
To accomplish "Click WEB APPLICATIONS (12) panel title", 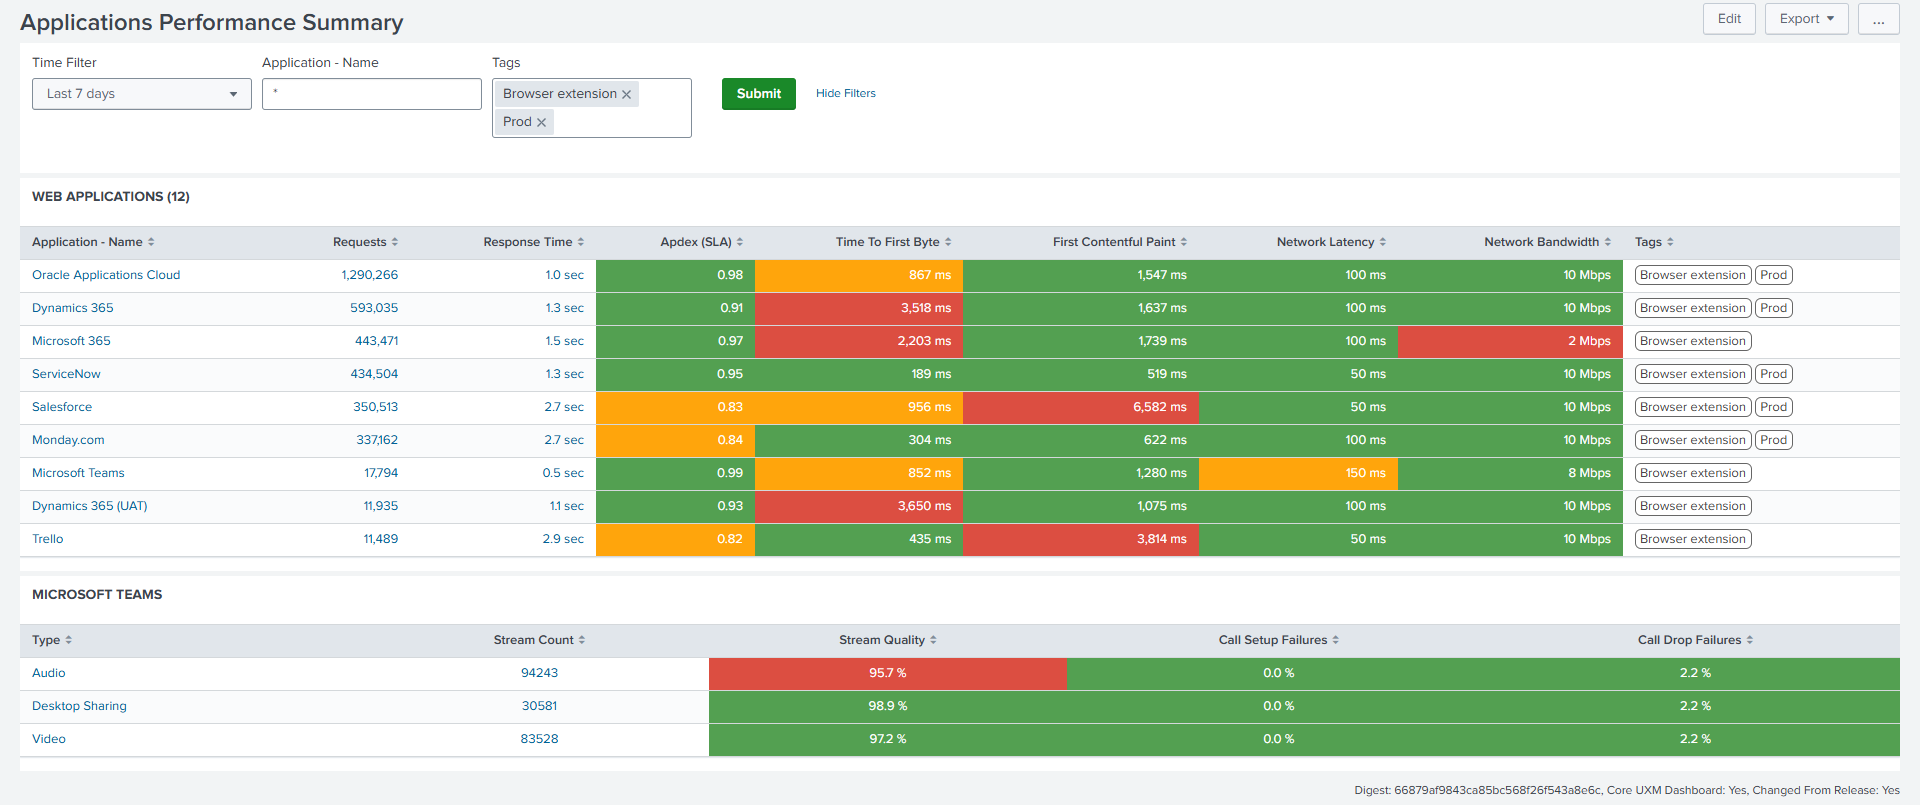I will pyautogui.click(x=111, y=197).
